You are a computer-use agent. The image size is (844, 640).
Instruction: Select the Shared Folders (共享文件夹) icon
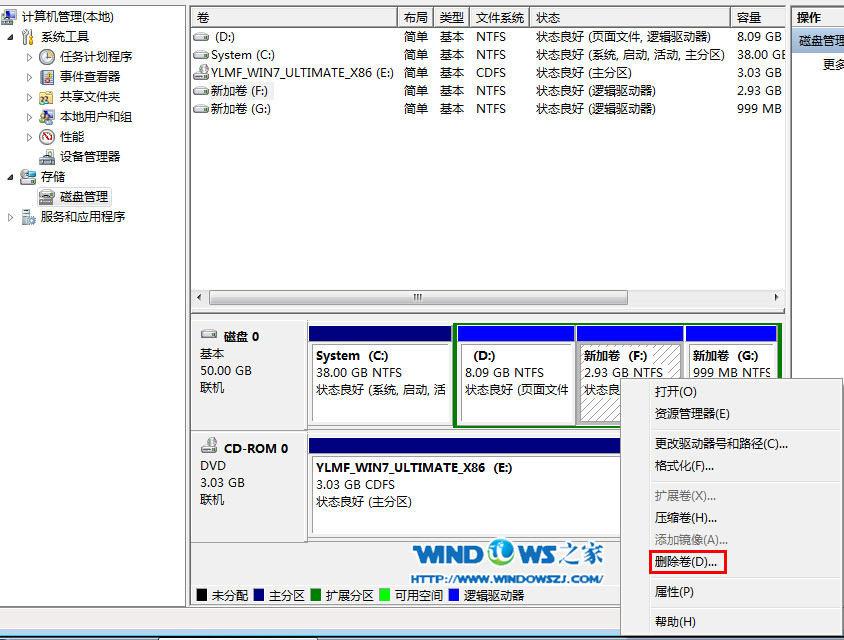pyautogui.click(x=47, y=97)
